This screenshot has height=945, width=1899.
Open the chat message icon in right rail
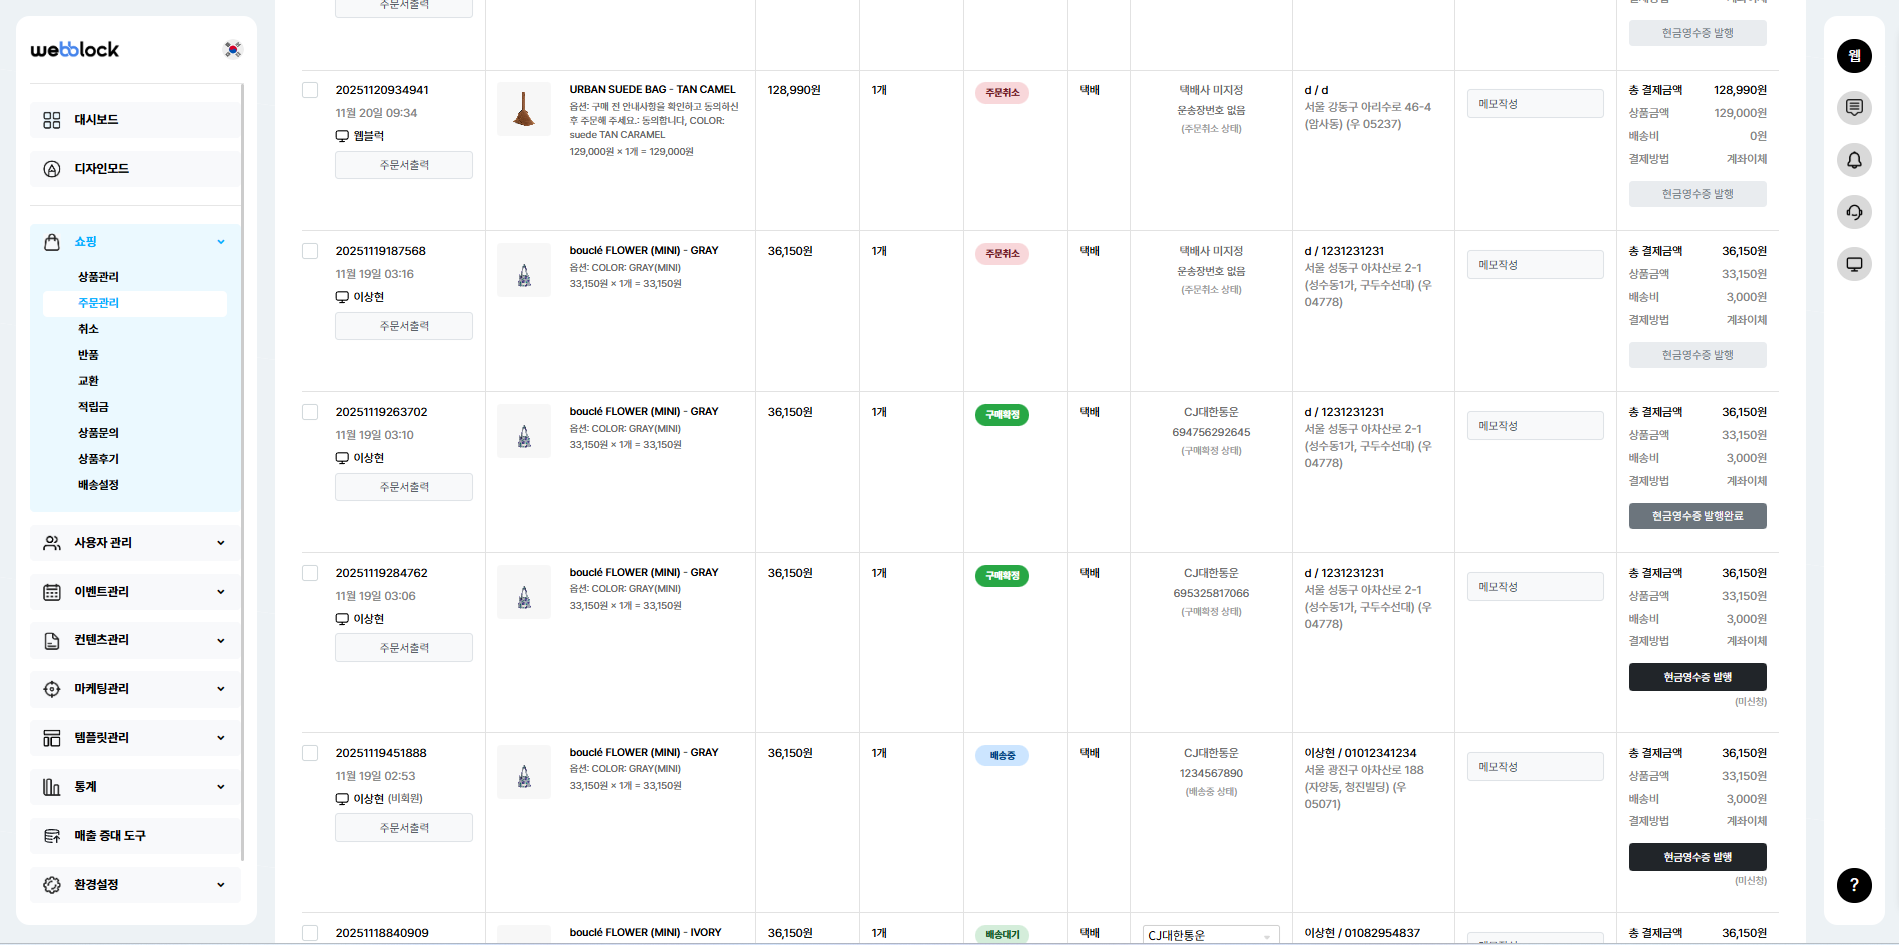coord(1854,107)
